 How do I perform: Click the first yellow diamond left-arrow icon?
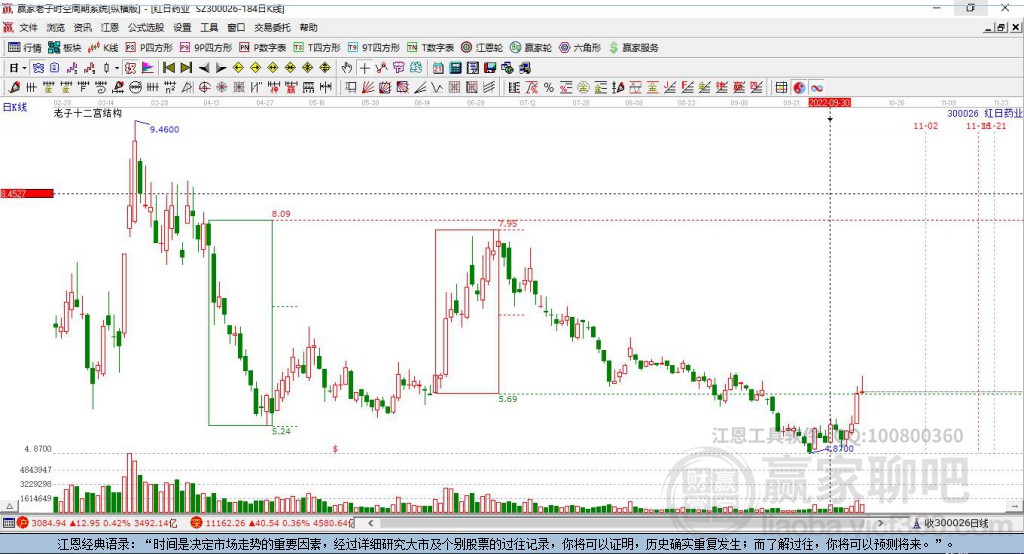pyautogui.click(x=238, y=68)
